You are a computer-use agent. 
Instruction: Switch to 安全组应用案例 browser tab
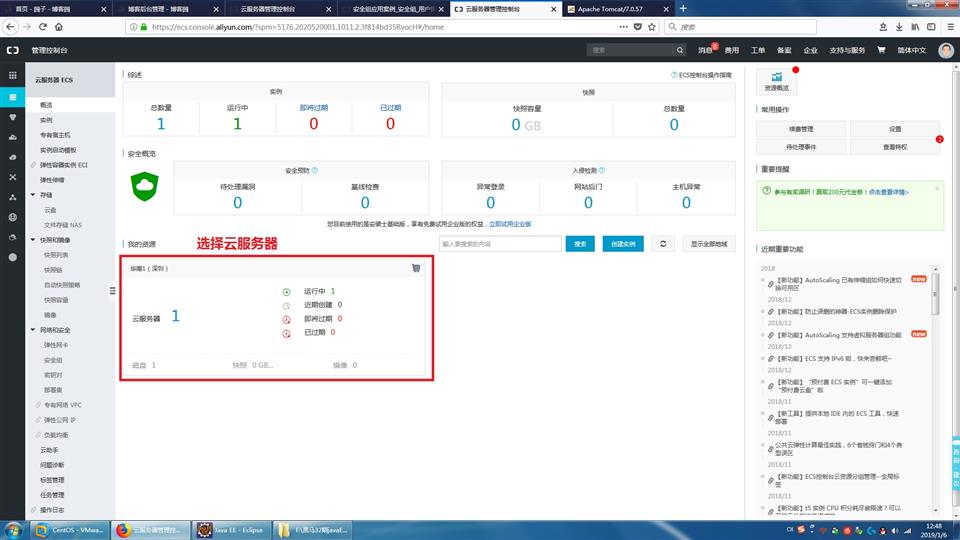click(393, 9)
